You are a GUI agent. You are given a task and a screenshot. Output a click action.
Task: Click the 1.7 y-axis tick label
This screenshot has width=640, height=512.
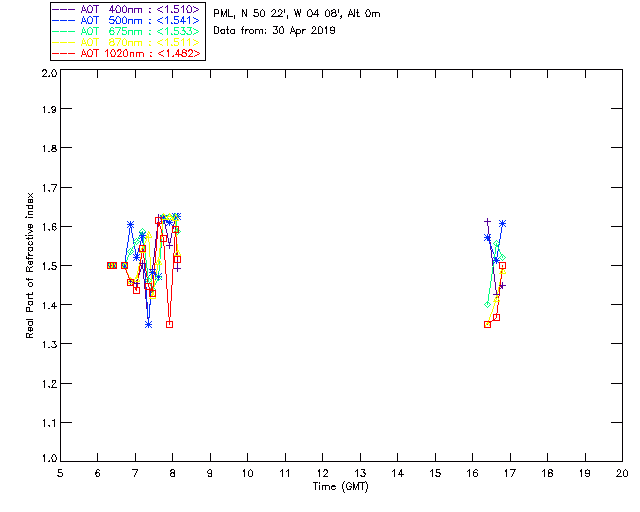(x=49, y=188)
